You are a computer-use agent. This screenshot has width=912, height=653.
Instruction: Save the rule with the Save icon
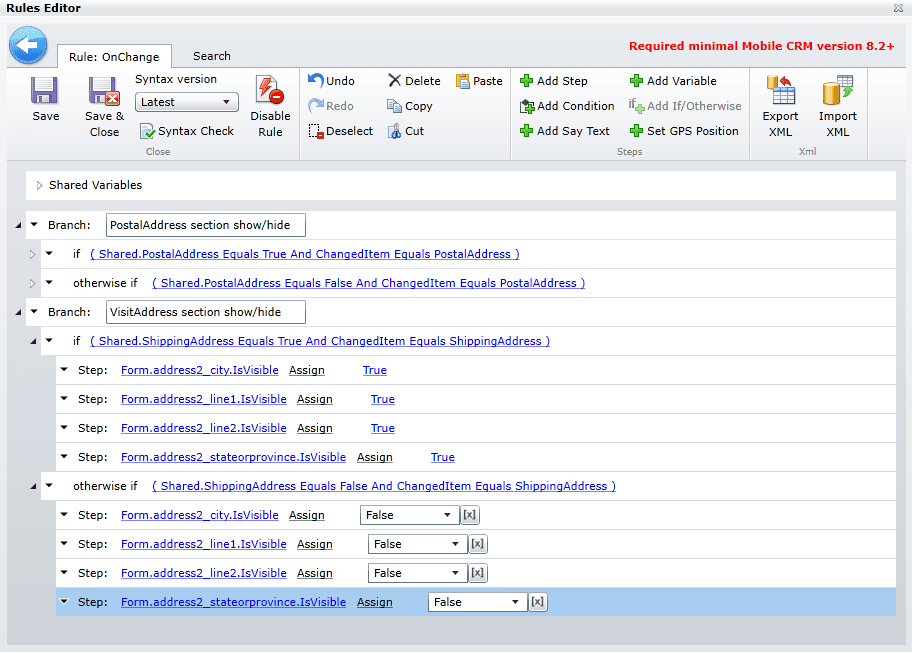(x=45, y=91)
